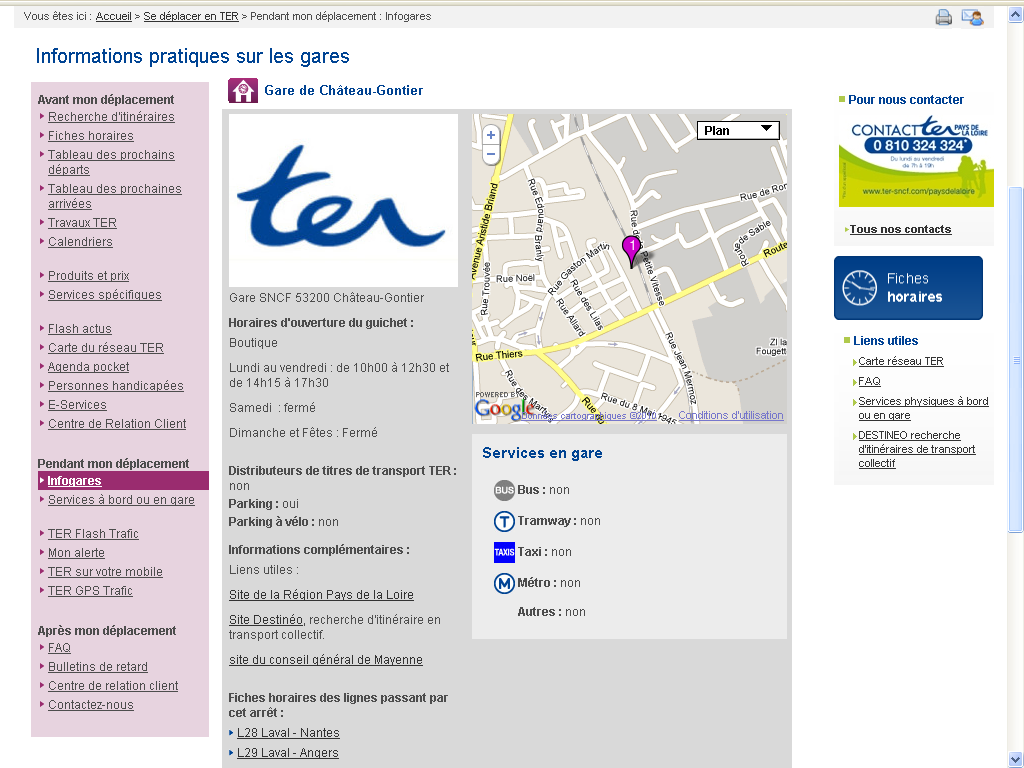The height and width of the screenshot is (768, 1024).
Task: Open Contactez-nous
Action: 91,705
